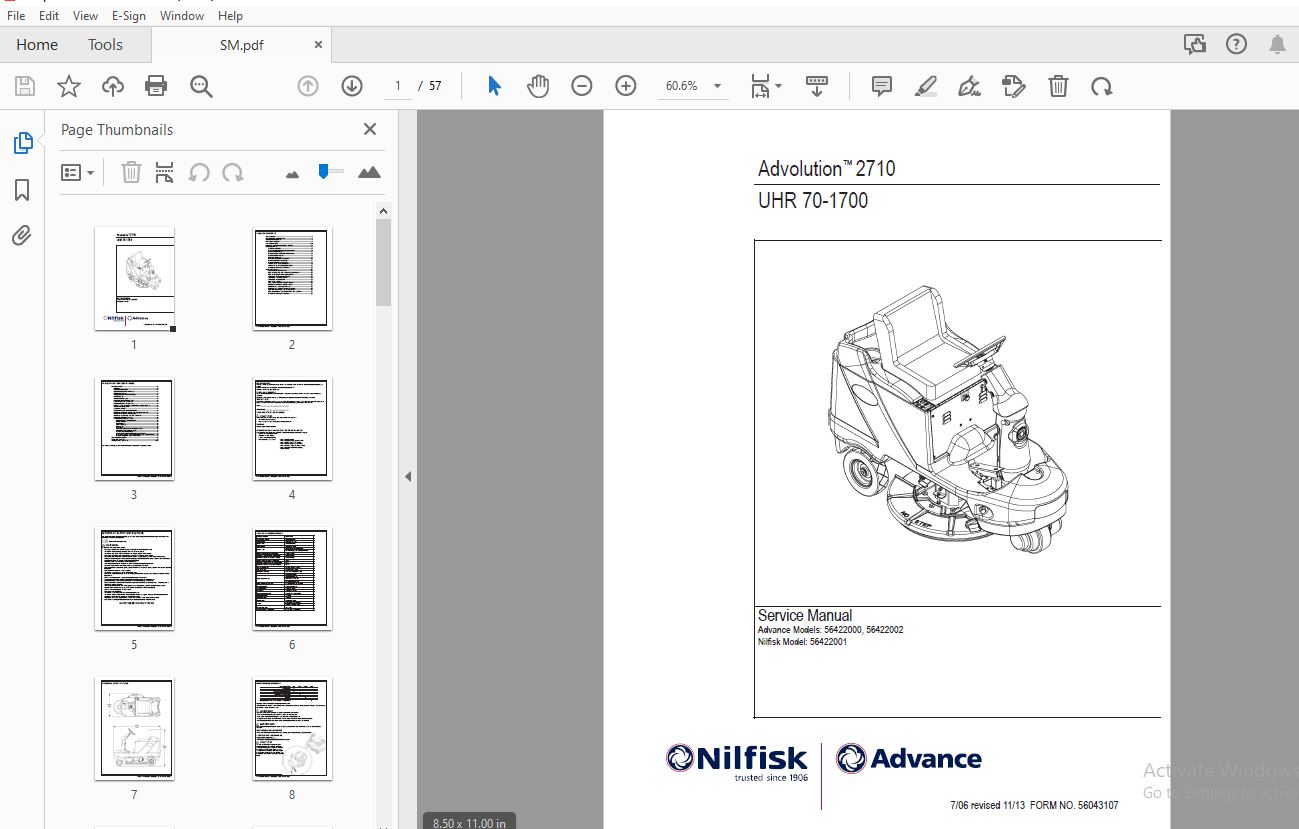Rotate page clockwise toolbar icon

click(x=1102, y=86)
